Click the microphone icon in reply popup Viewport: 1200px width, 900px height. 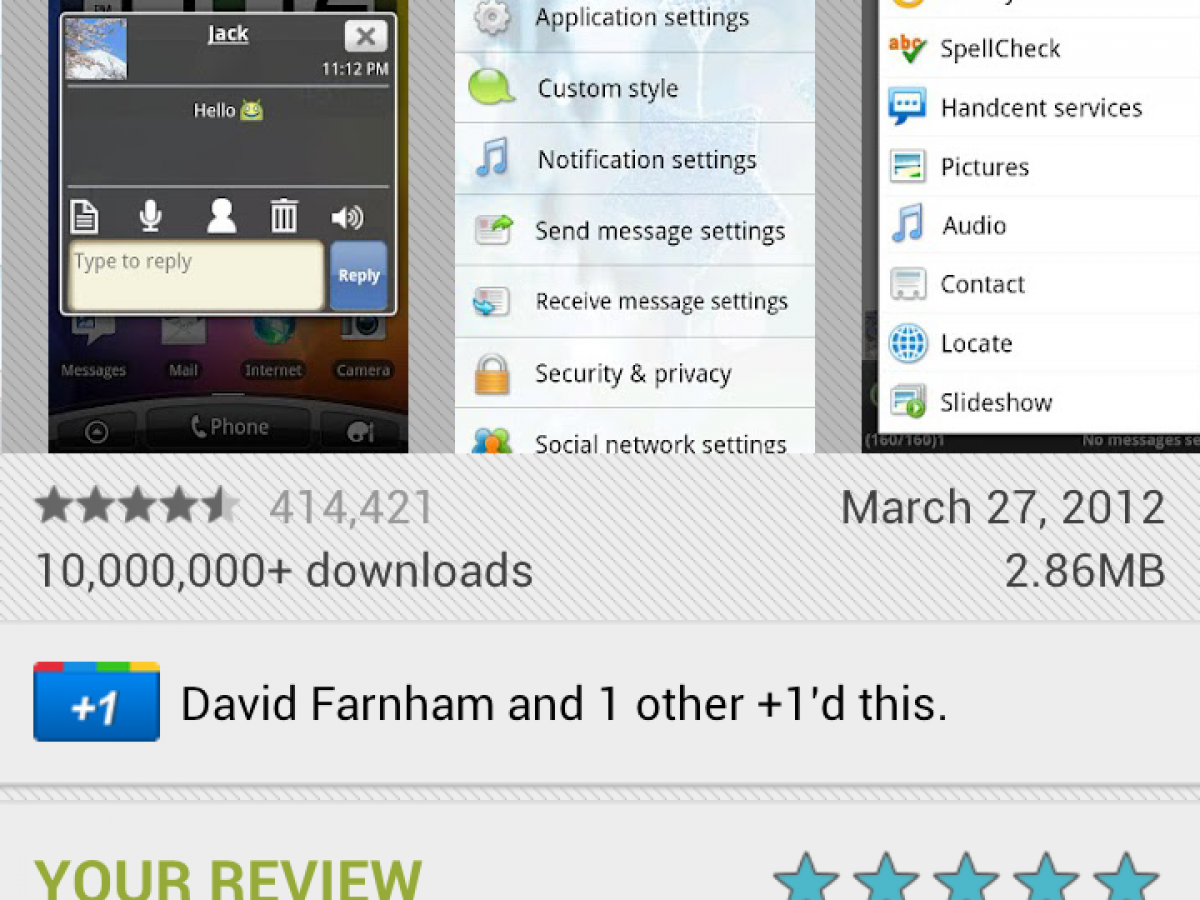150,216
